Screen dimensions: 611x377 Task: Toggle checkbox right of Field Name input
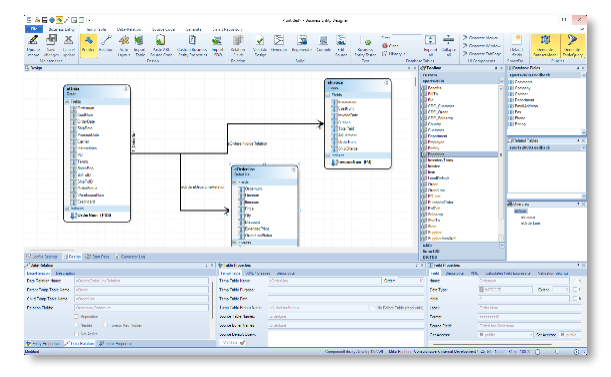click(x=575, y=281)
